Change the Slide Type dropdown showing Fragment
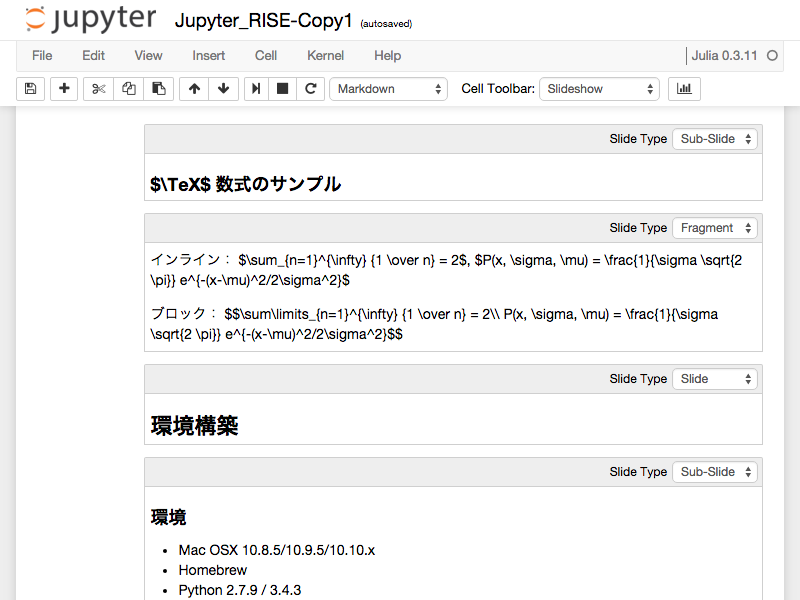Viewport: 800px width, 600px height. pos(714,228)
